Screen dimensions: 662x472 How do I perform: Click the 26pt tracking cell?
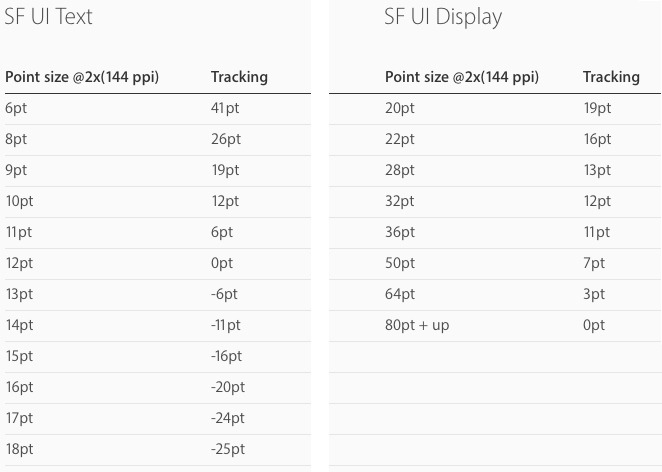click(226, 139)
